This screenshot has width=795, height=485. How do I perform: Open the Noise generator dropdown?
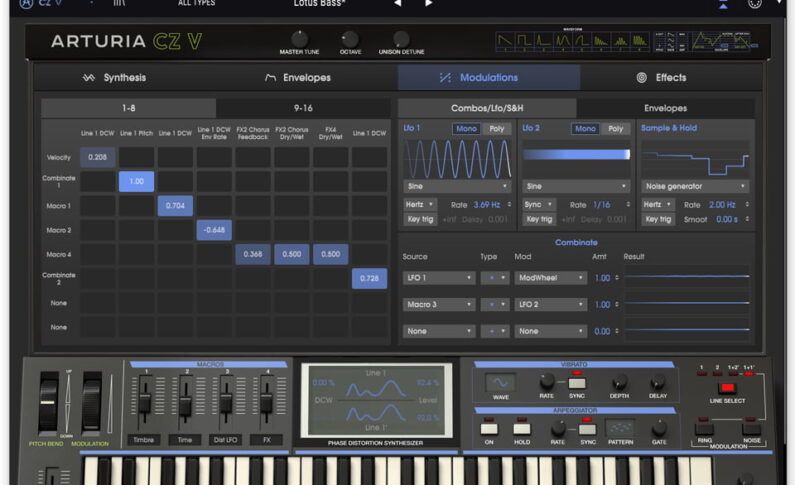[x=695, y=186]
